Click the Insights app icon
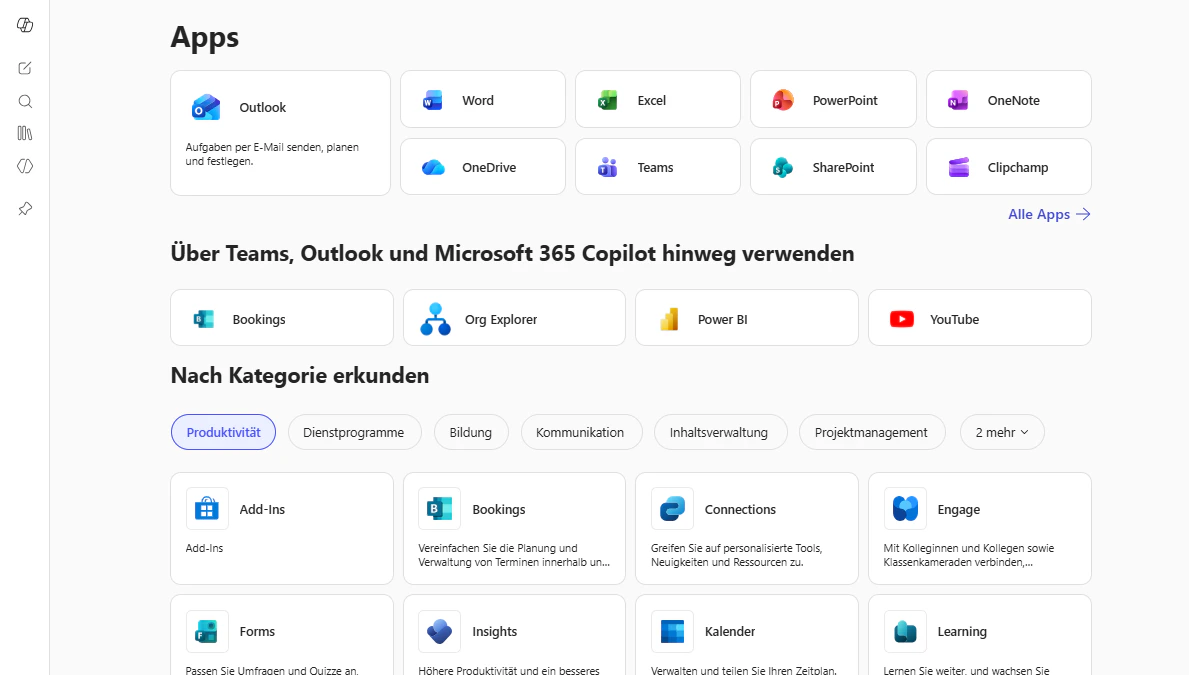The image size is (1189, 675). pos(439,631)
